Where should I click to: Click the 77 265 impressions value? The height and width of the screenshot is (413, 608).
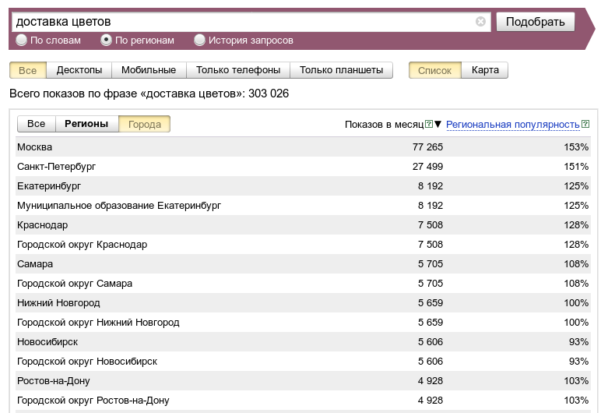tap(428, 147)
